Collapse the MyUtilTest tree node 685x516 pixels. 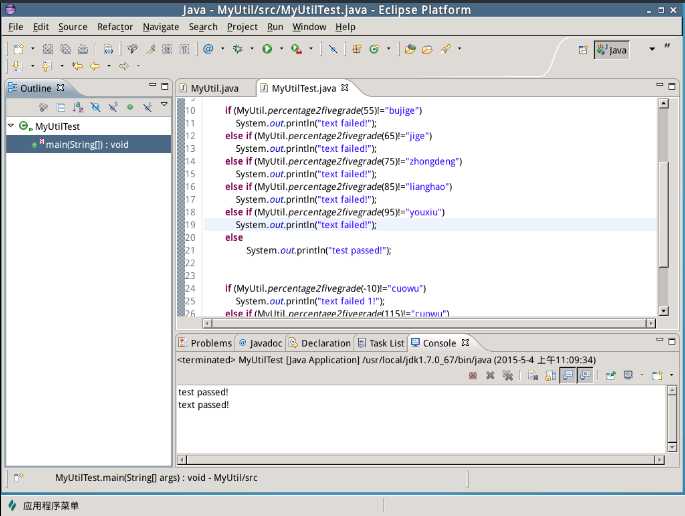coord(11,126)
